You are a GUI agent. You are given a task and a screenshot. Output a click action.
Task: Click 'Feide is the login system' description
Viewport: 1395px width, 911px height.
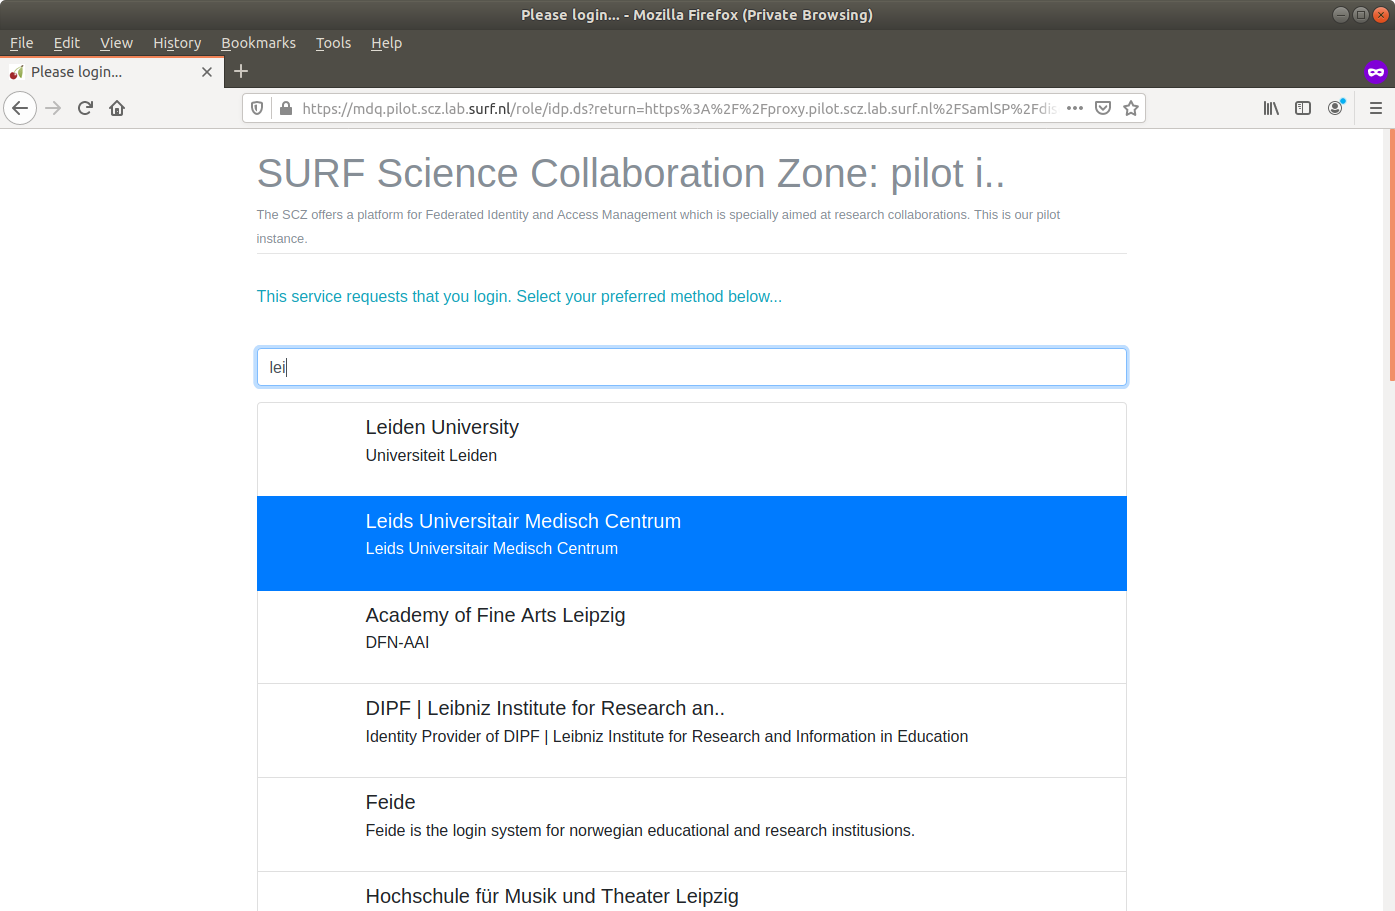[x=640, y=830]
